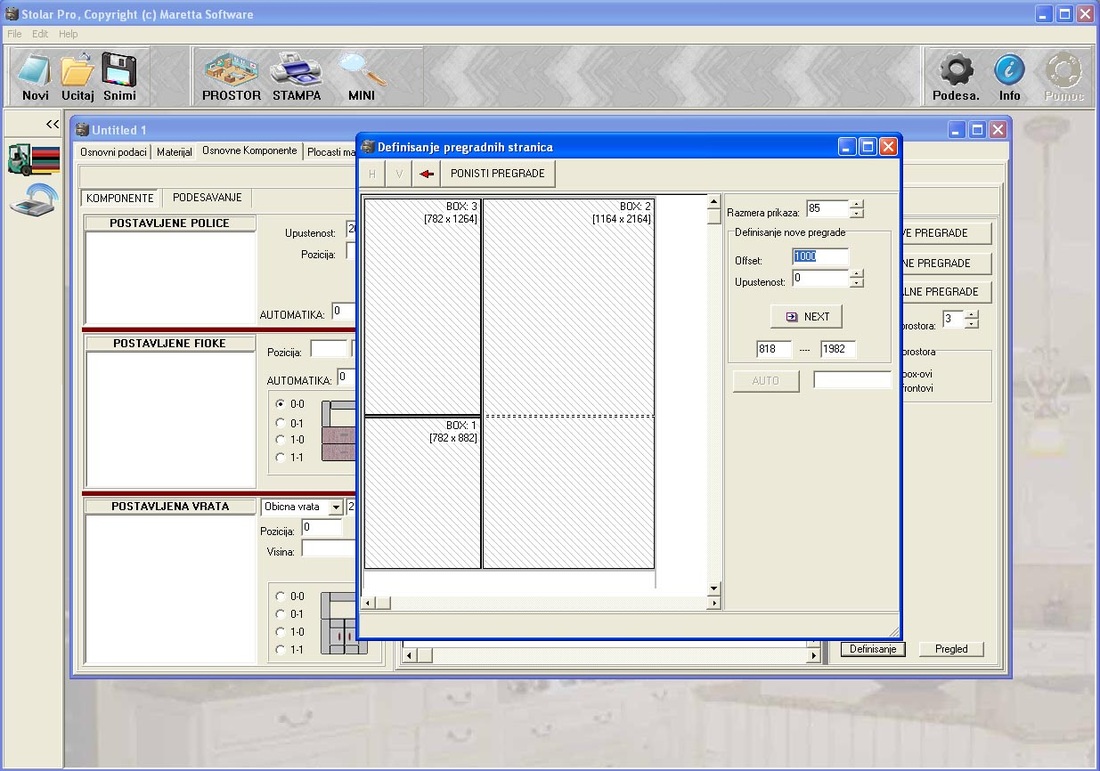Switch to the Materijal tab
Image resolution: width=1100 pixels, height=771 pixels.
coord(174,152)
